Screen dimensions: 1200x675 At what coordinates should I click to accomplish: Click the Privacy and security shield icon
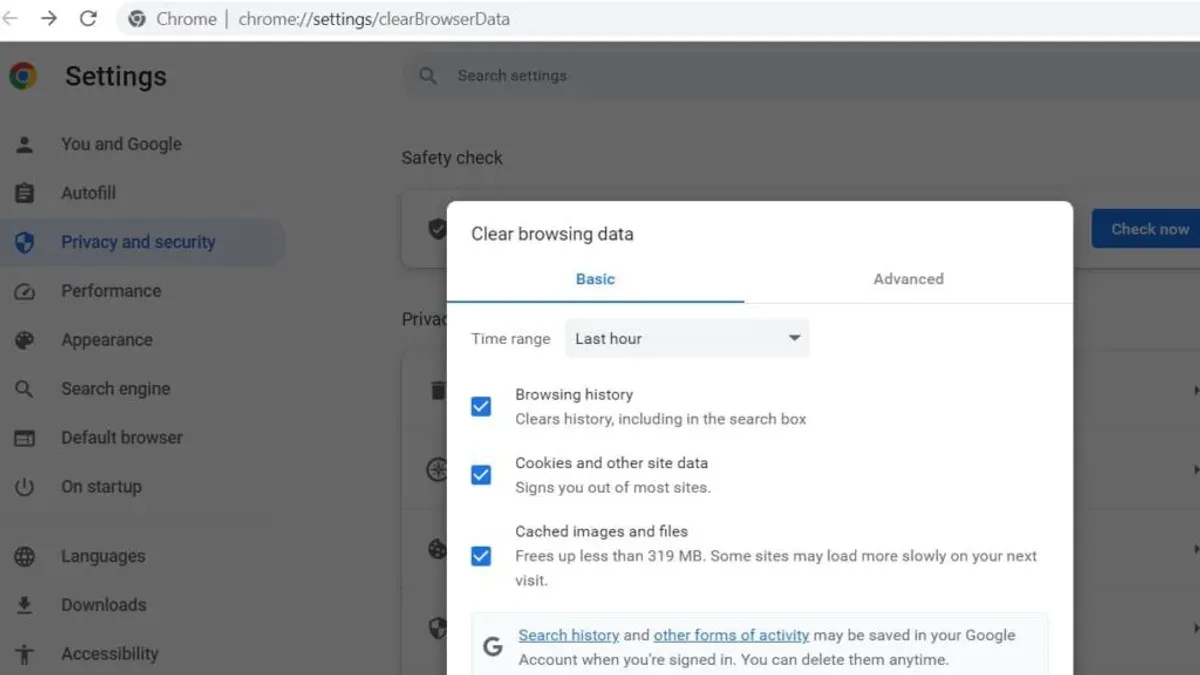[x=25, y=242]
